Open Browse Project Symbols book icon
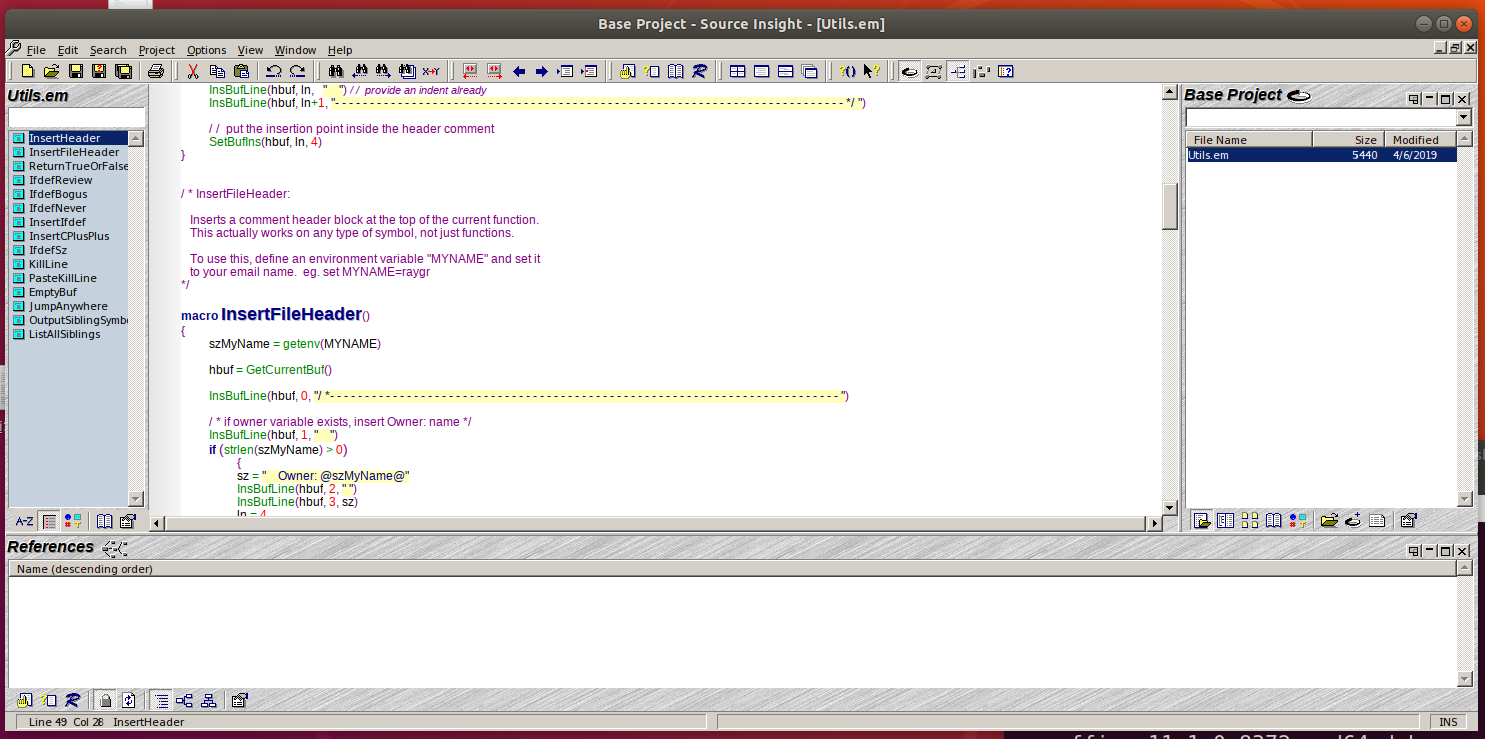This screenshot has width=1485, height=739. (673, 71)
